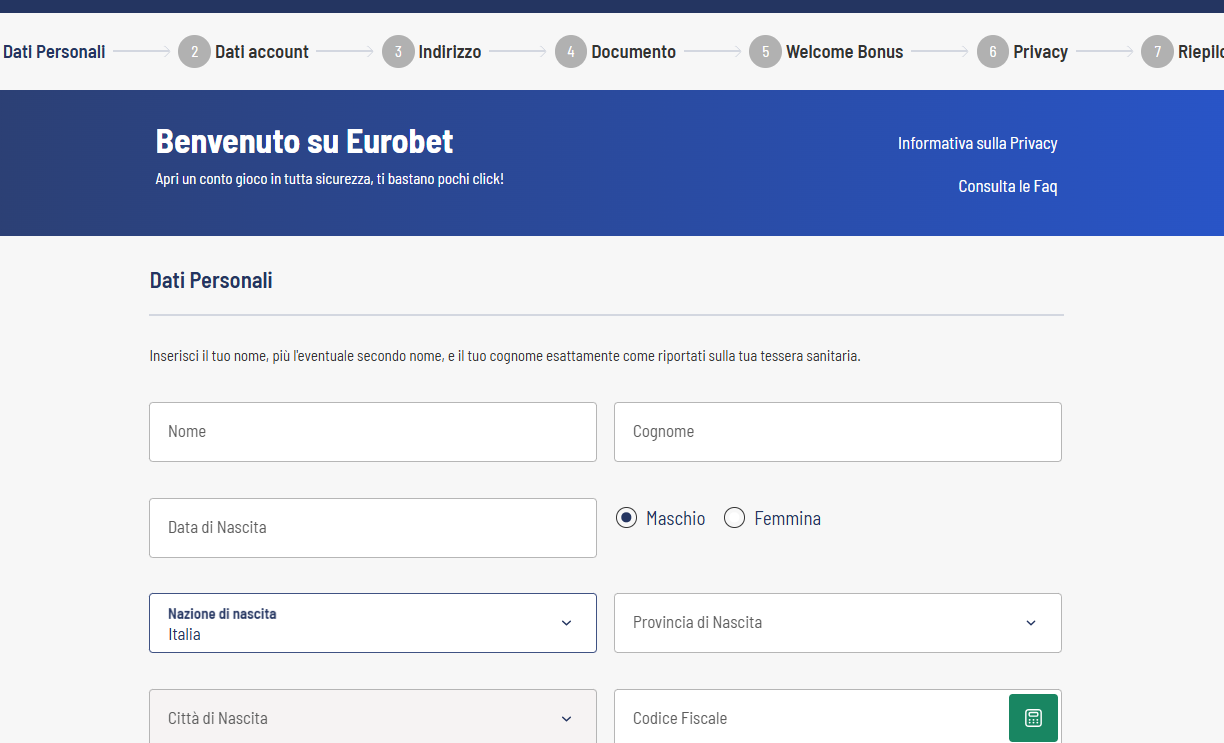Viewport: 1224px width, 743px height.
Task: Click step 3 circle for Indirizzo
Action: click(x=398, y=52)
